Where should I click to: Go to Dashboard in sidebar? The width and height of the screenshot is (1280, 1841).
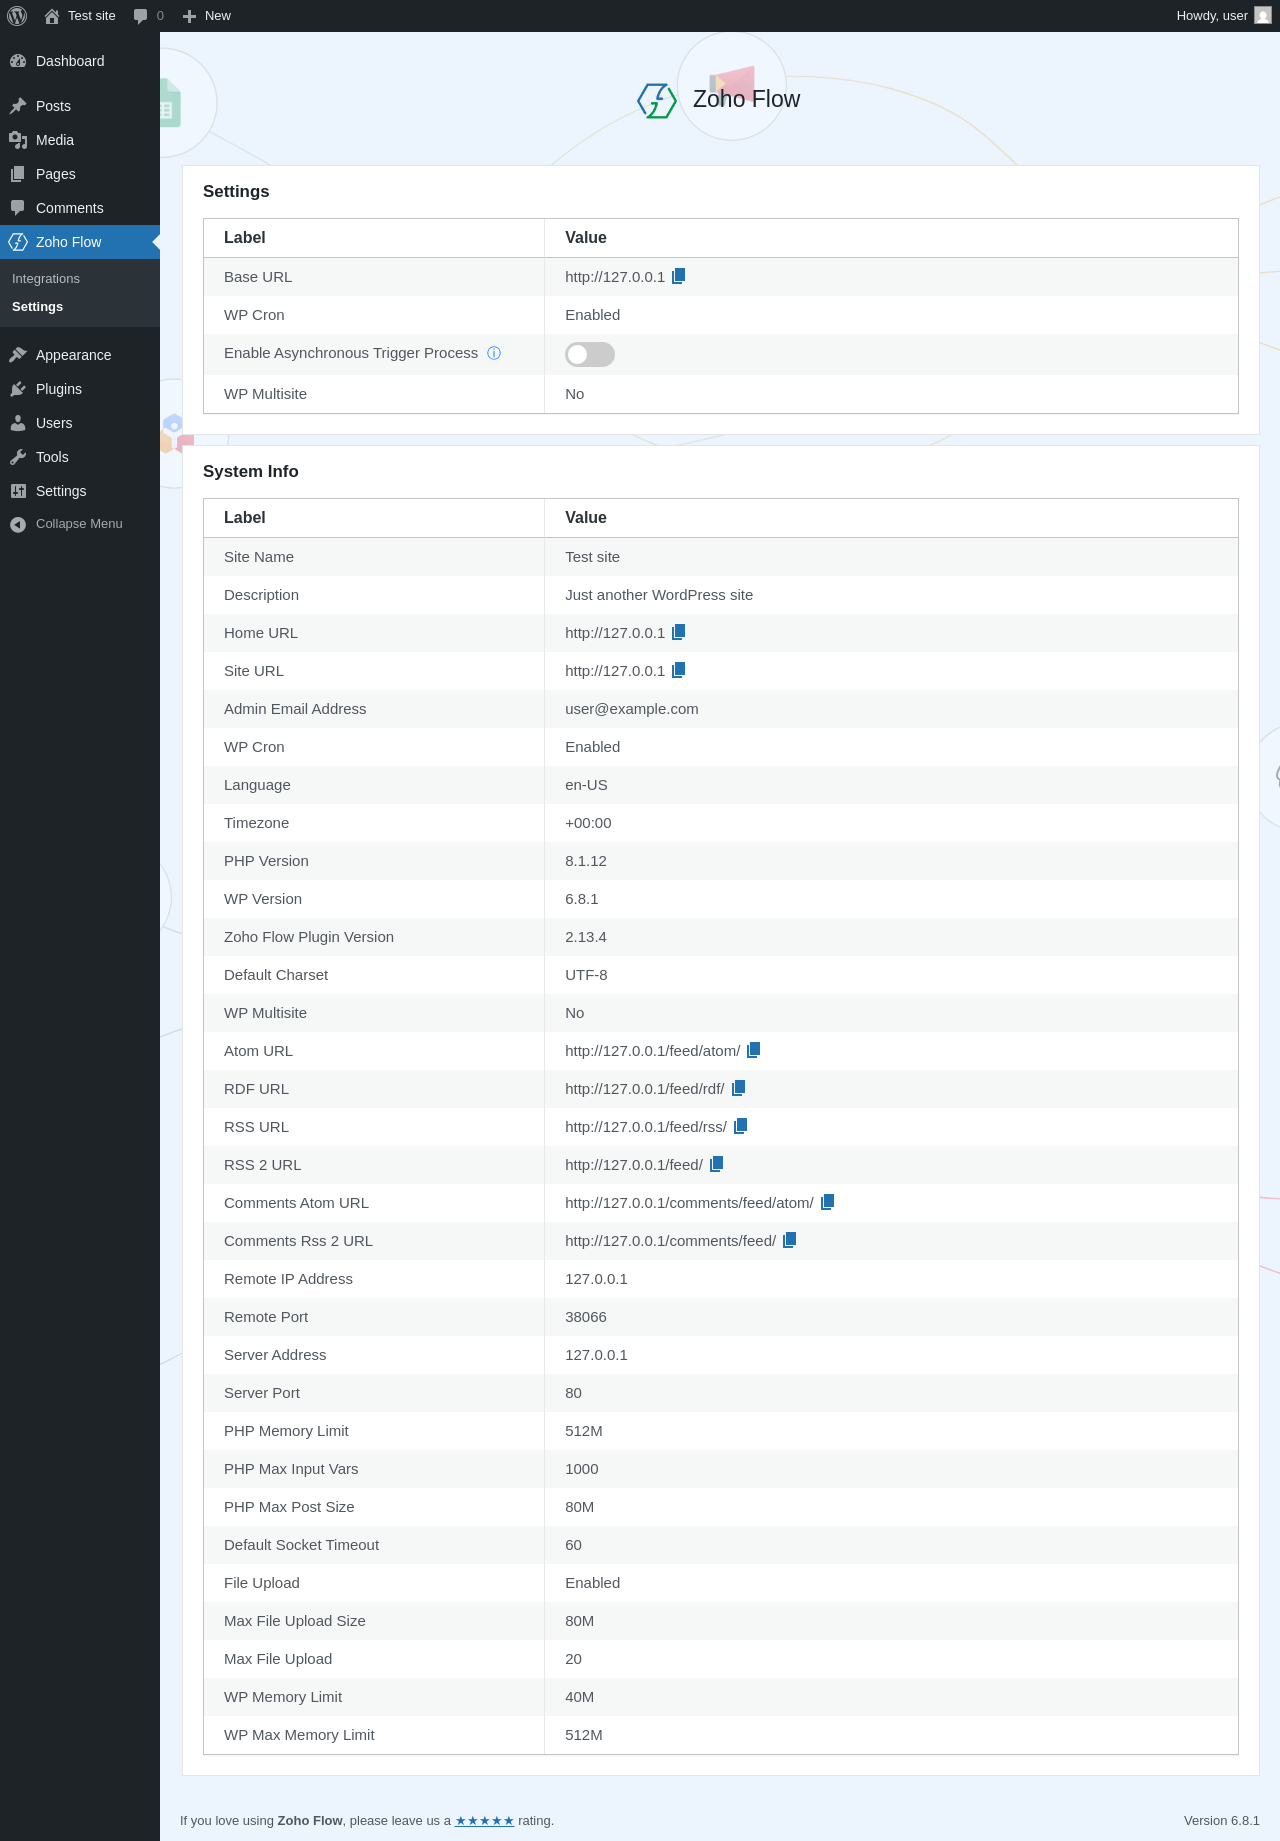tap(80, 61)
